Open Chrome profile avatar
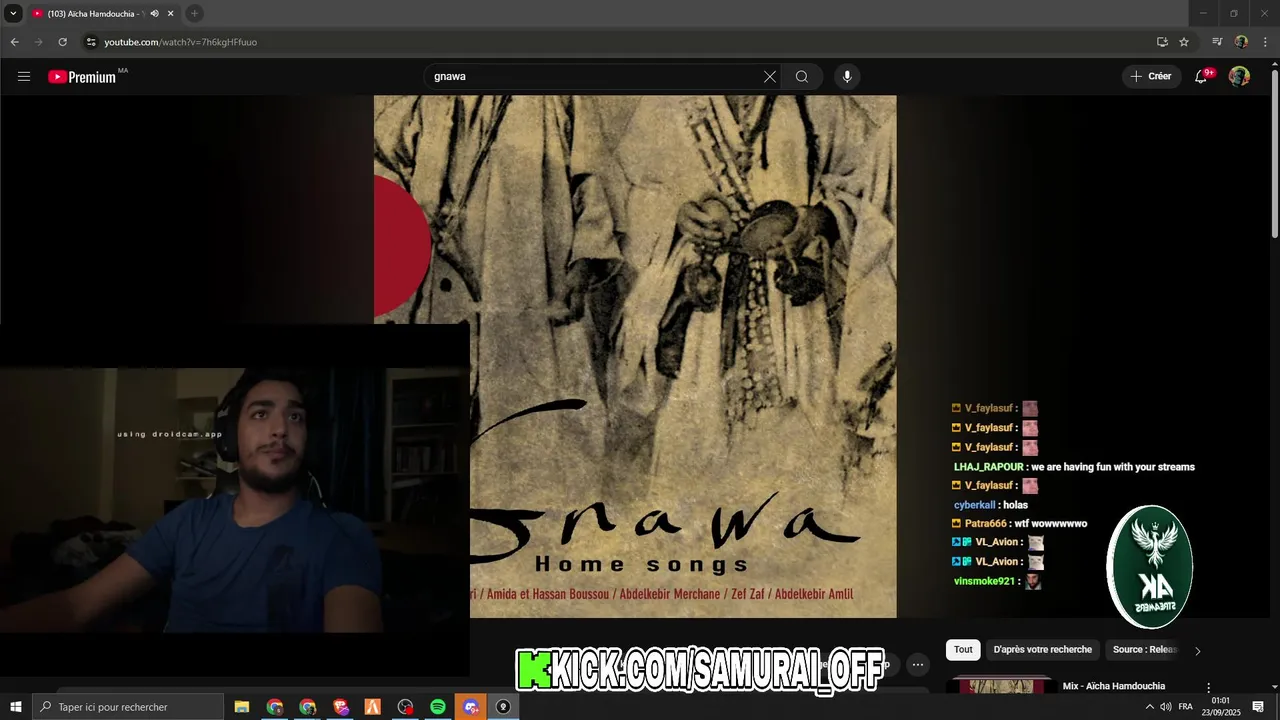The width and height of the screenshot is (1280, 720). click(x=1241, y=42)
